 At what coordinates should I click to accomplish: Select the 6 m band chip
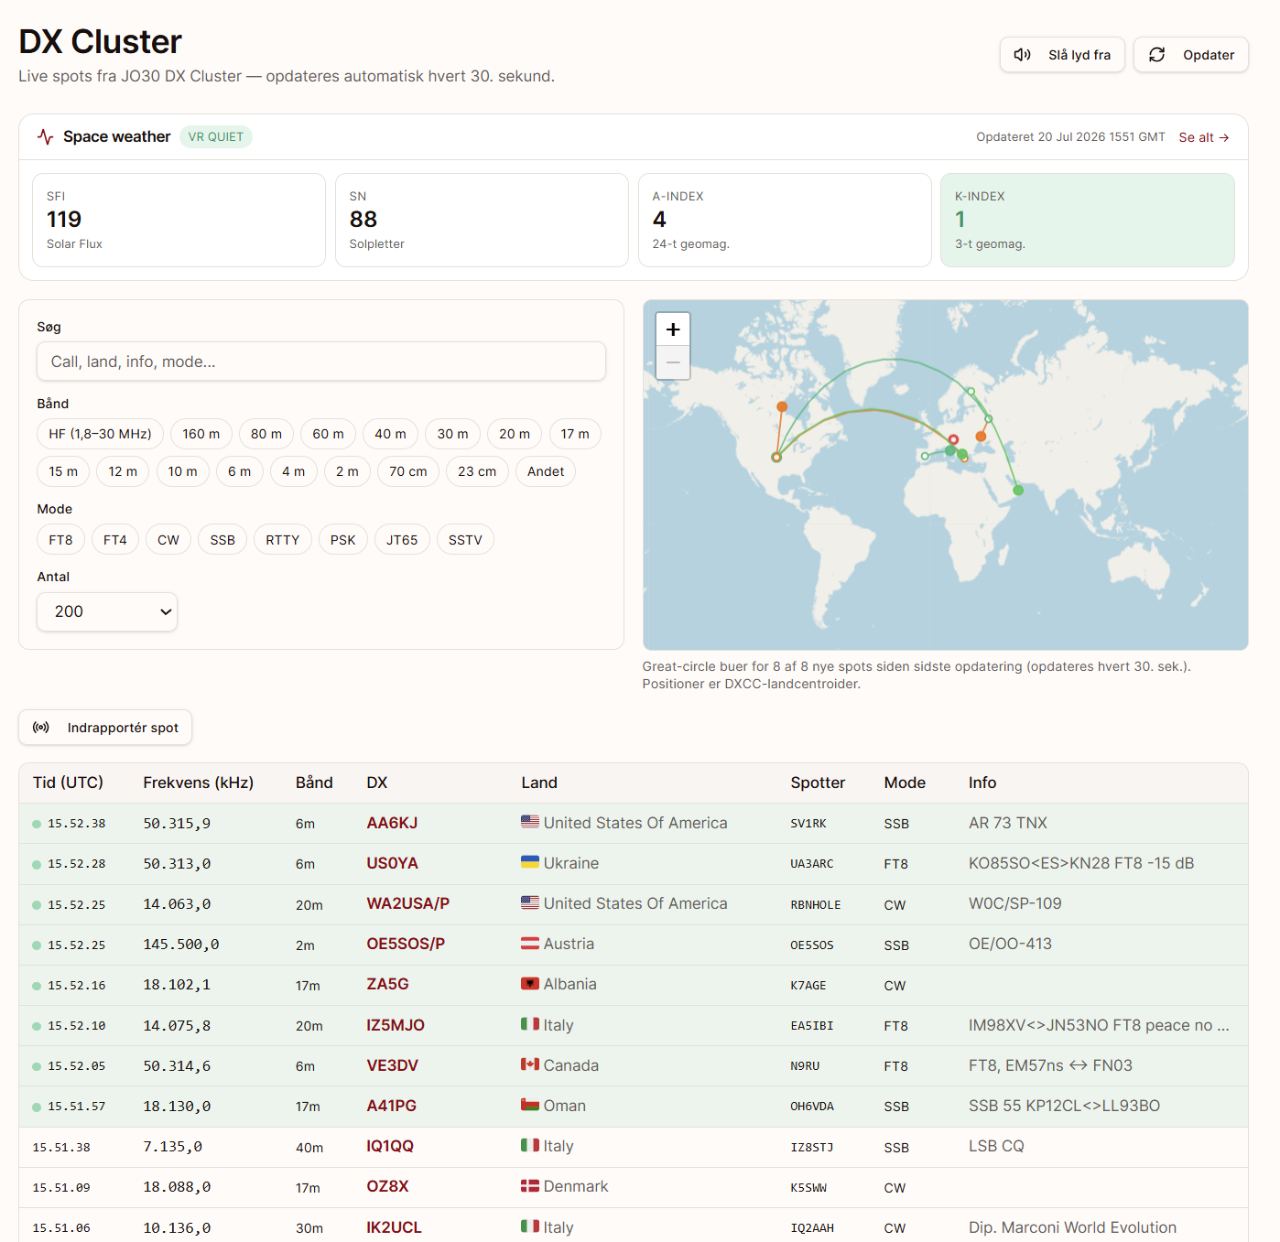239,471
